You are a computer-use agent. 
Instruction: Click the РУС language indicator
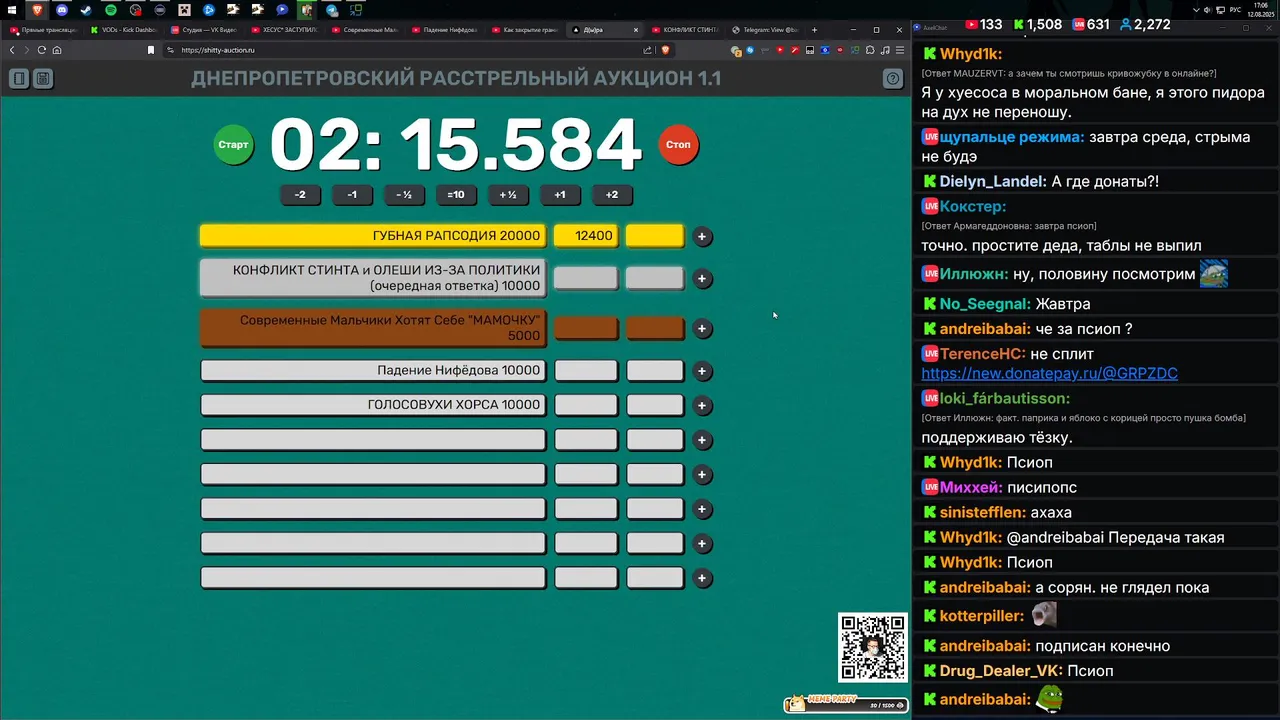1235,10
